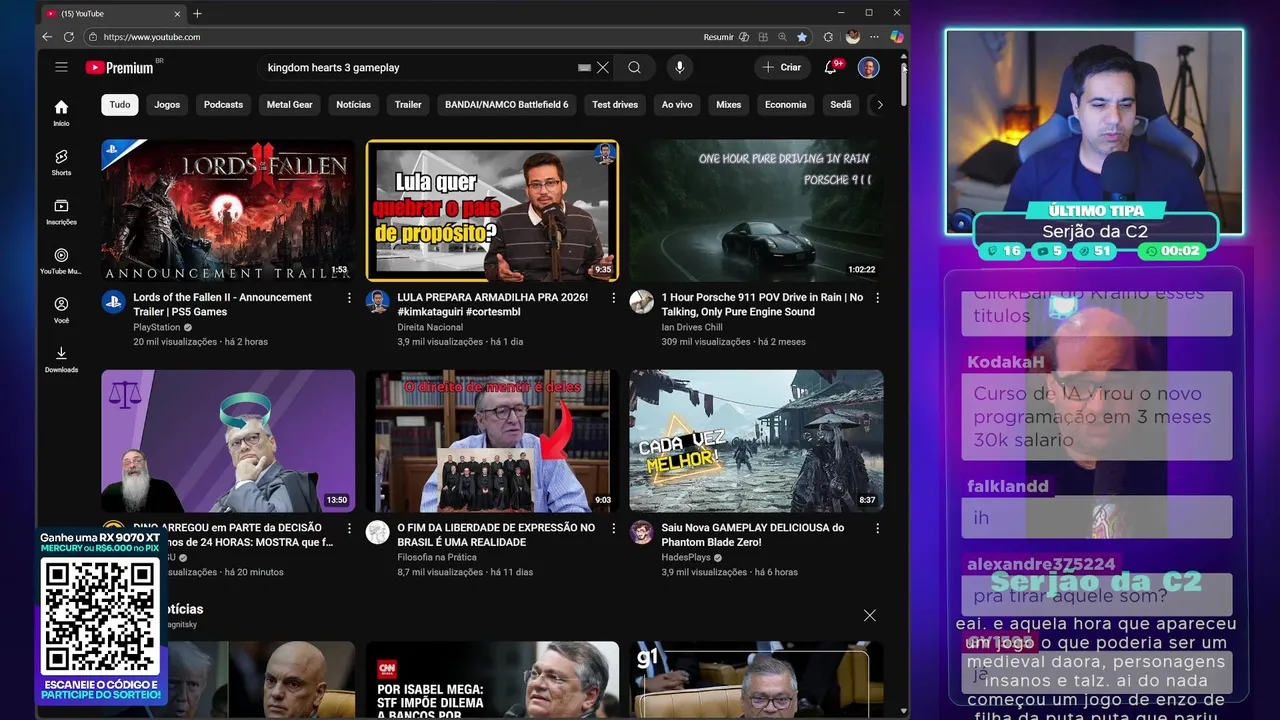The width and height of the screenshot is (1280, 720).
Task: Click the search input field
Action: pos(420,67)
